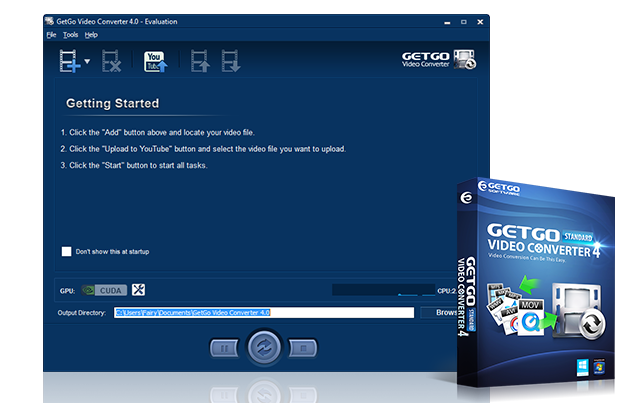Click the app icon in title bar

[49, 21]
